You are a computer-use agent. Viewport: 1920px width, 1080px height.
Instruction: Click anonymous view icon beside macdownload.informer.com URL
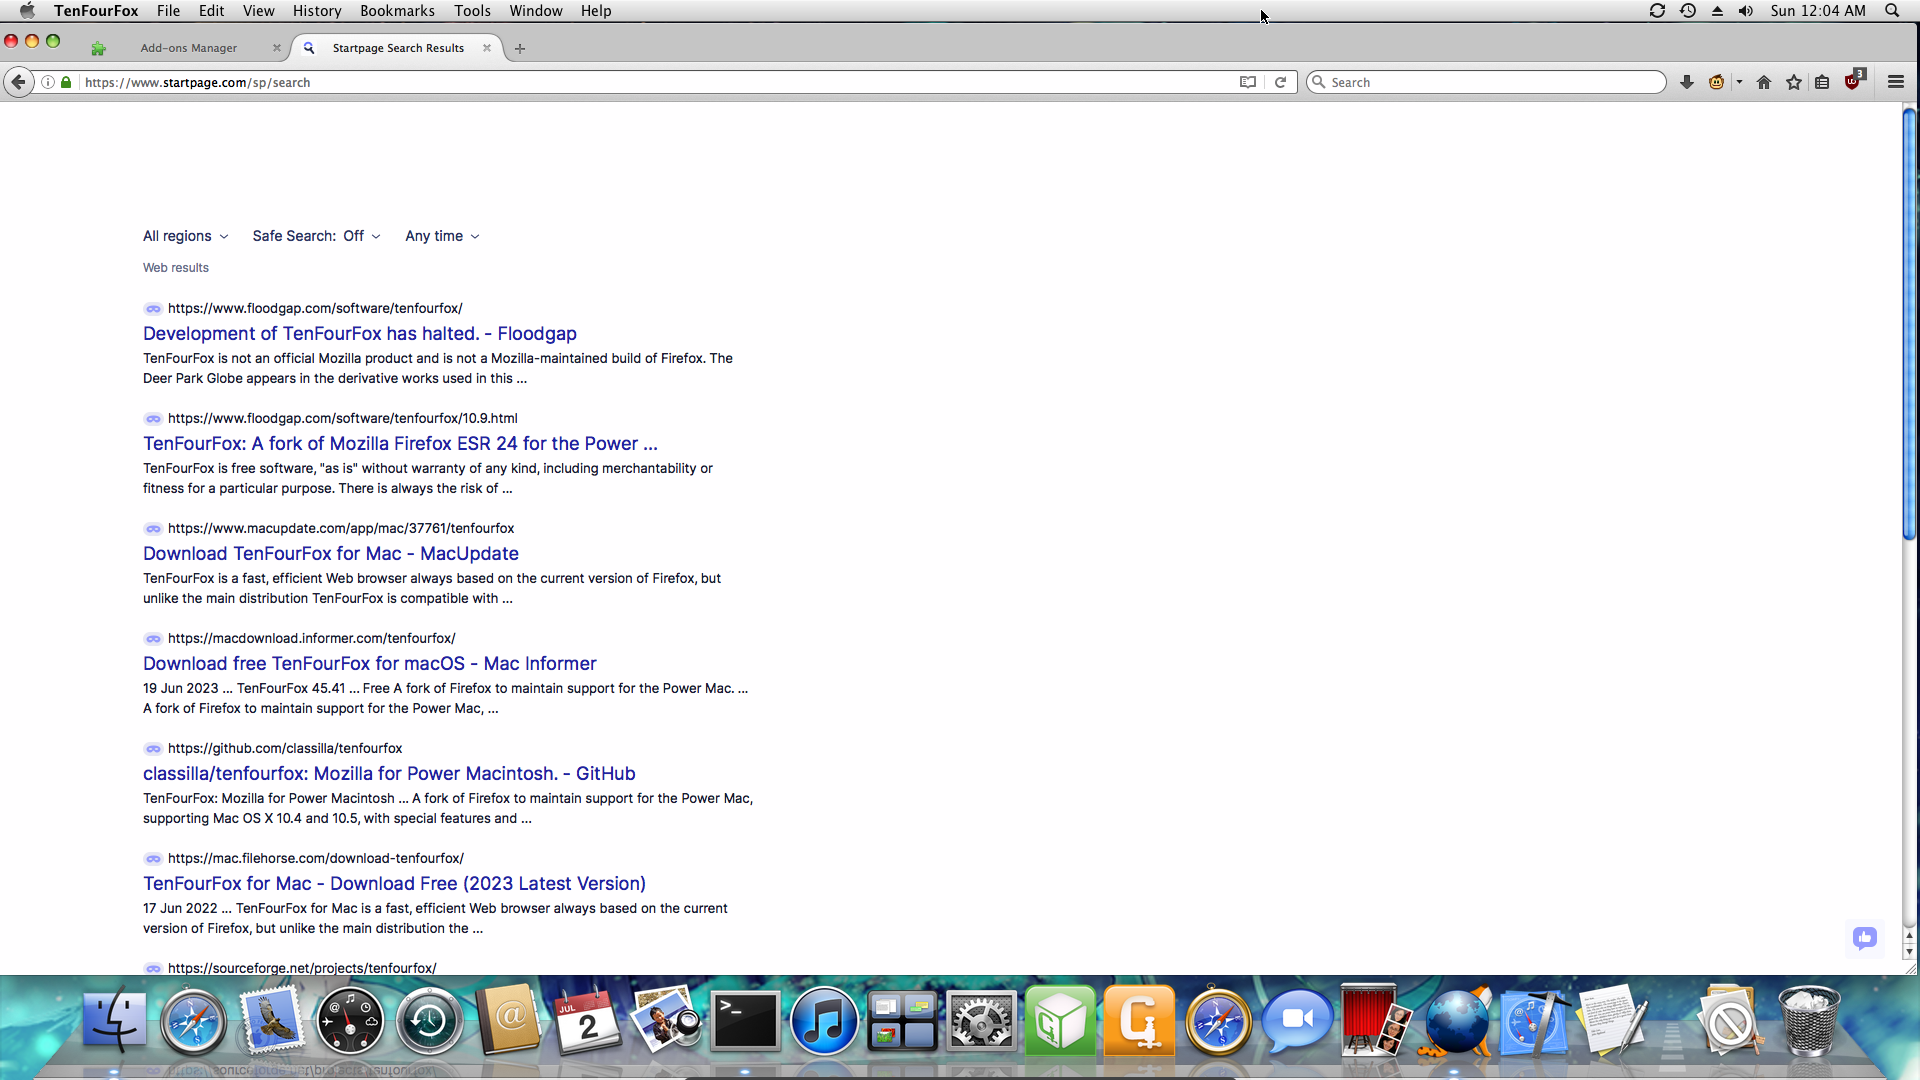153,639
